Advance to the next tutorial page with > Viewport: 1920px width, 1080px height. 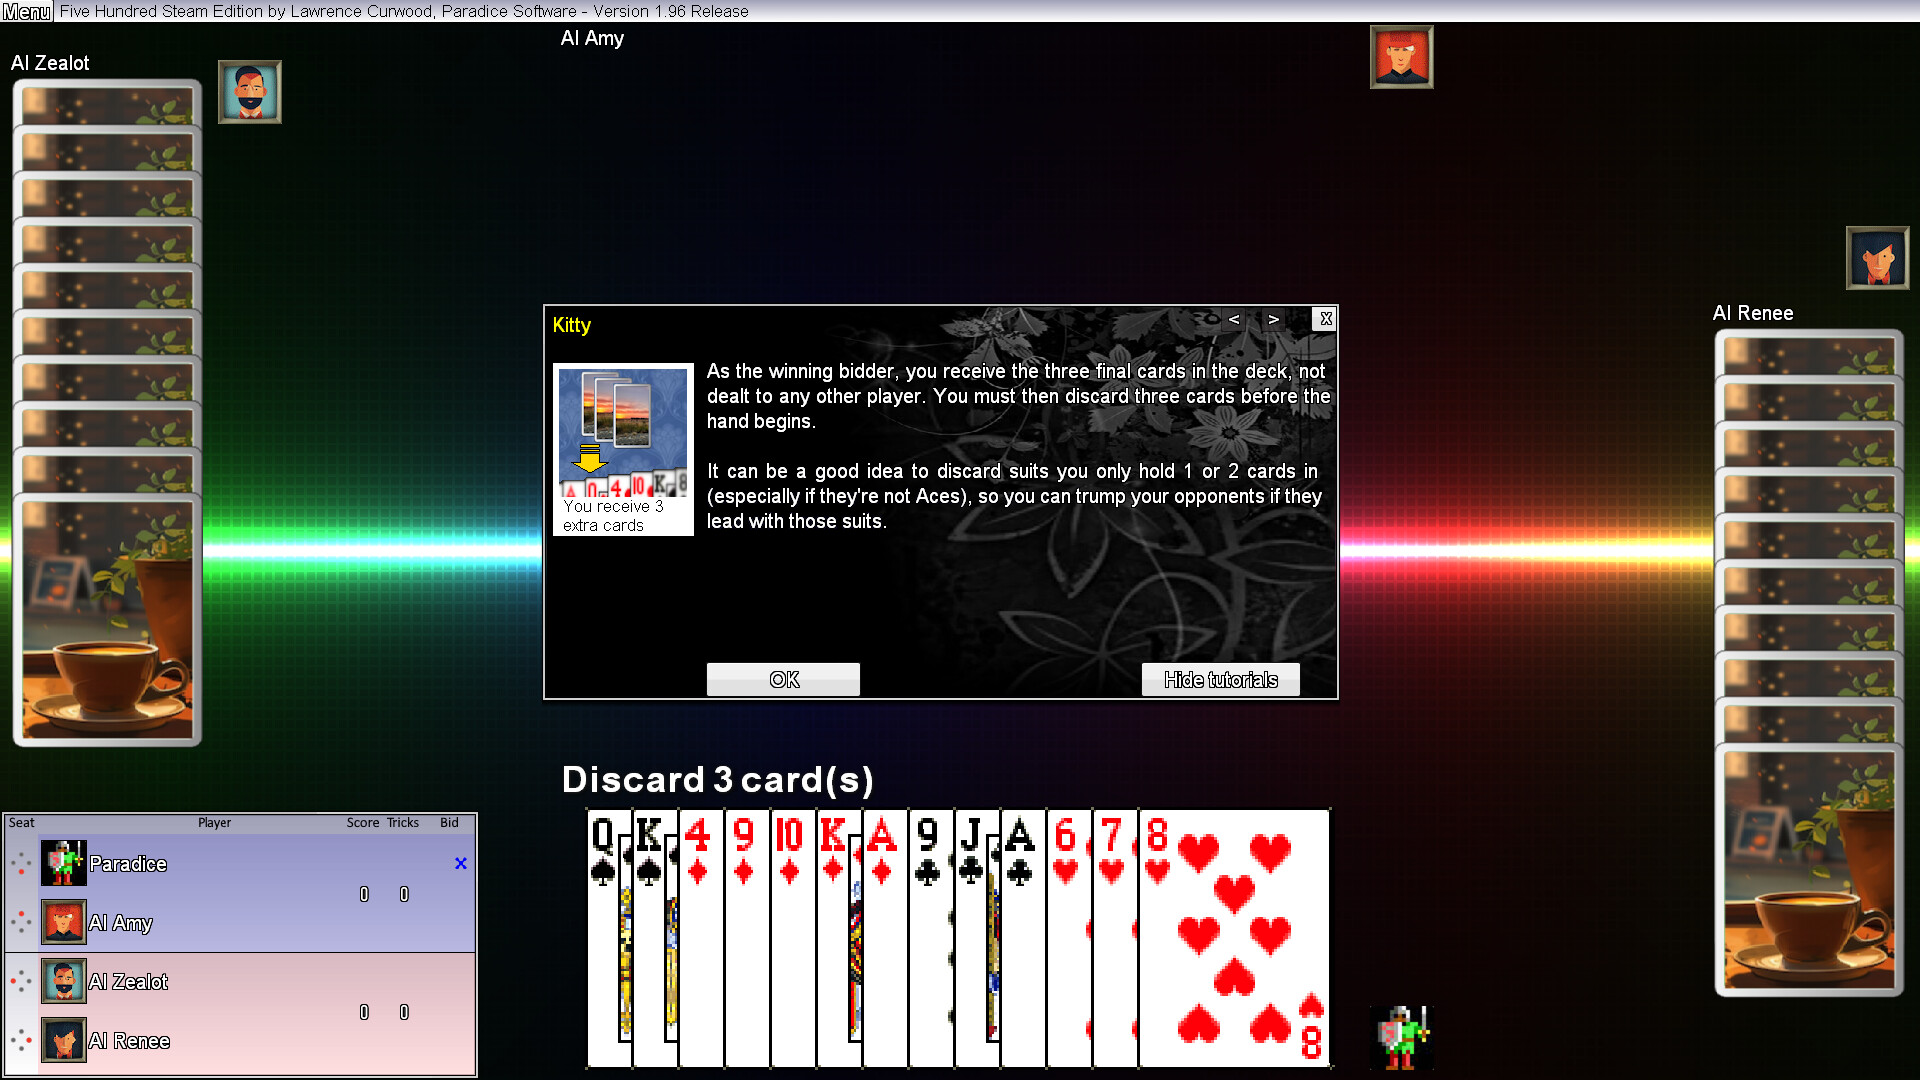coord(1272,320)
